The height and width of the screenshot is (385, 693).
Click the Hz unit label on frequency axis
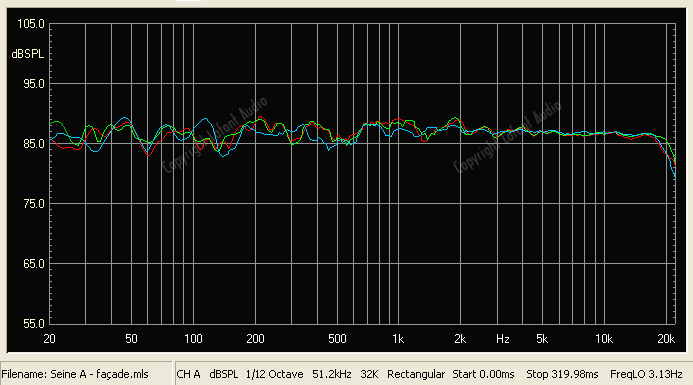click(x=503, y=339)
